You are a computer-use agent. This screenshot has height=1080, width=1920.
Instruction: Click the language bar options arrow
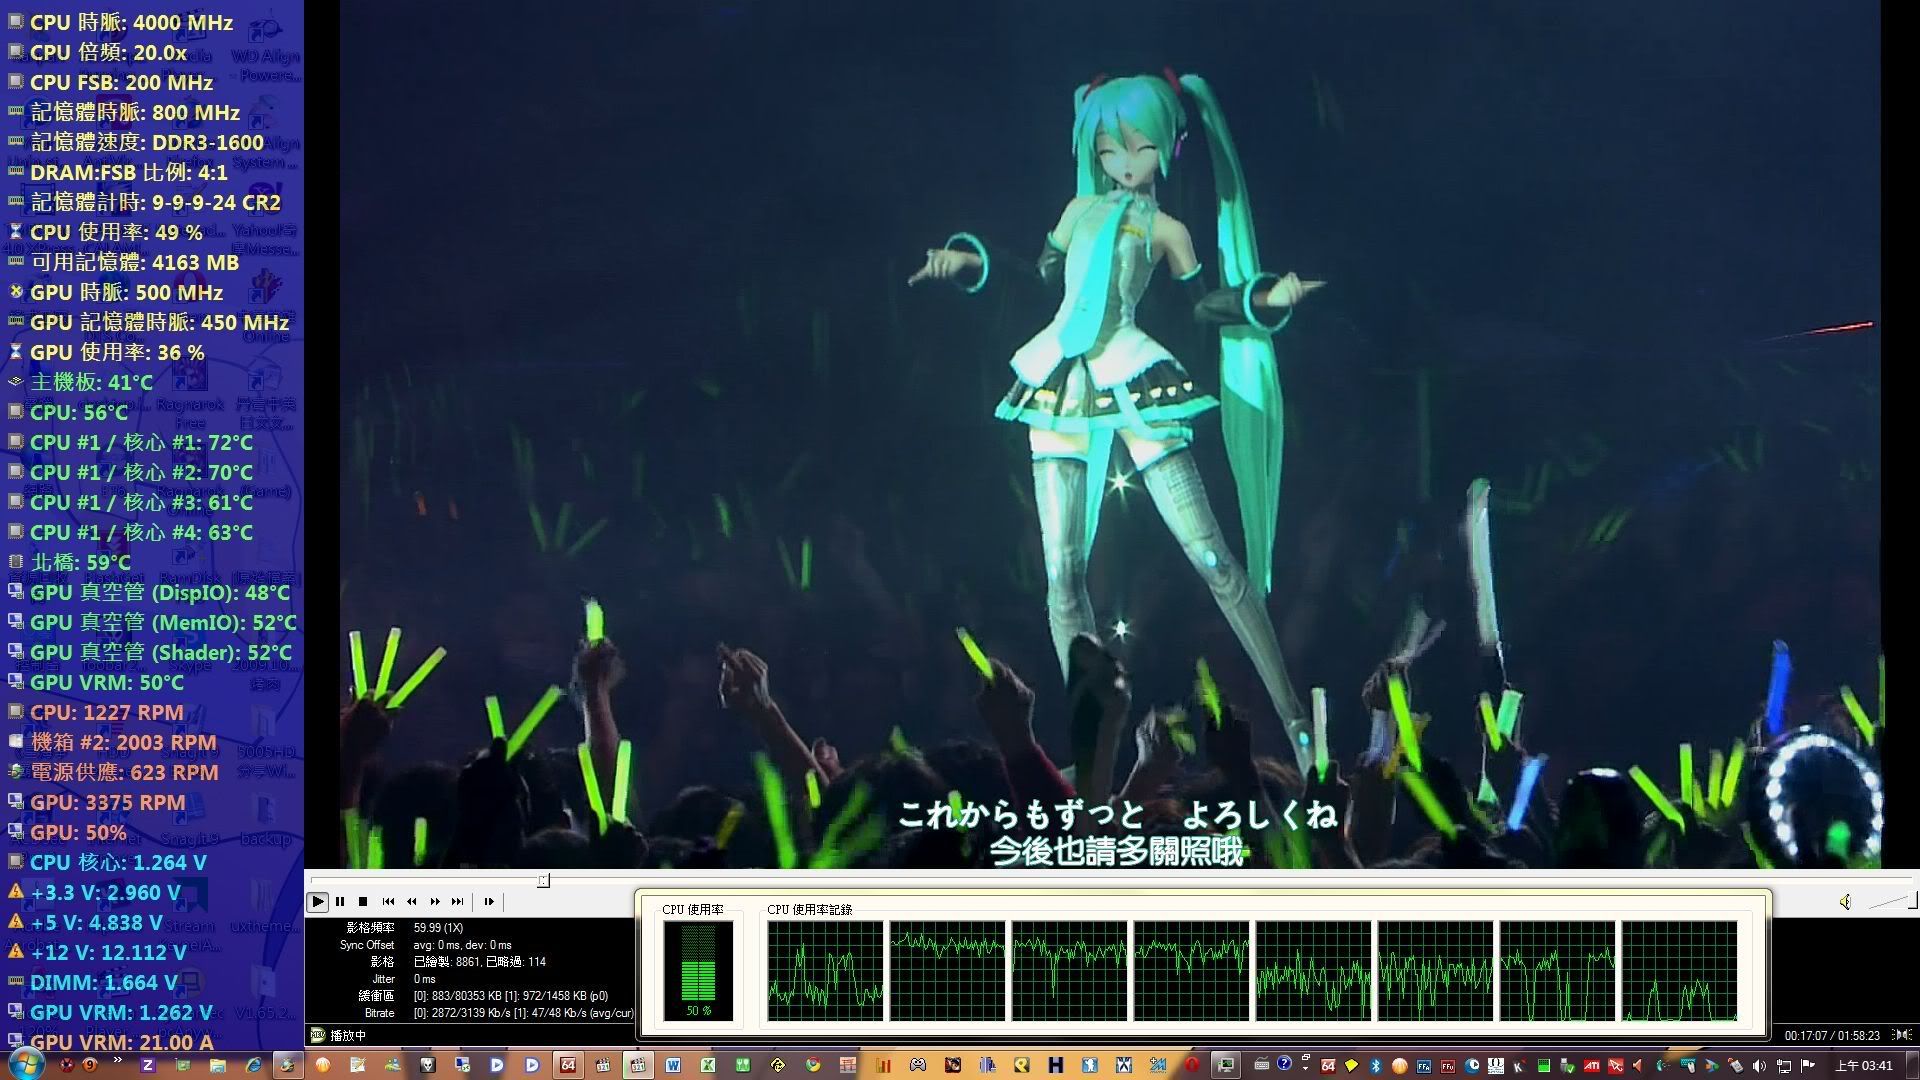1305,1068
